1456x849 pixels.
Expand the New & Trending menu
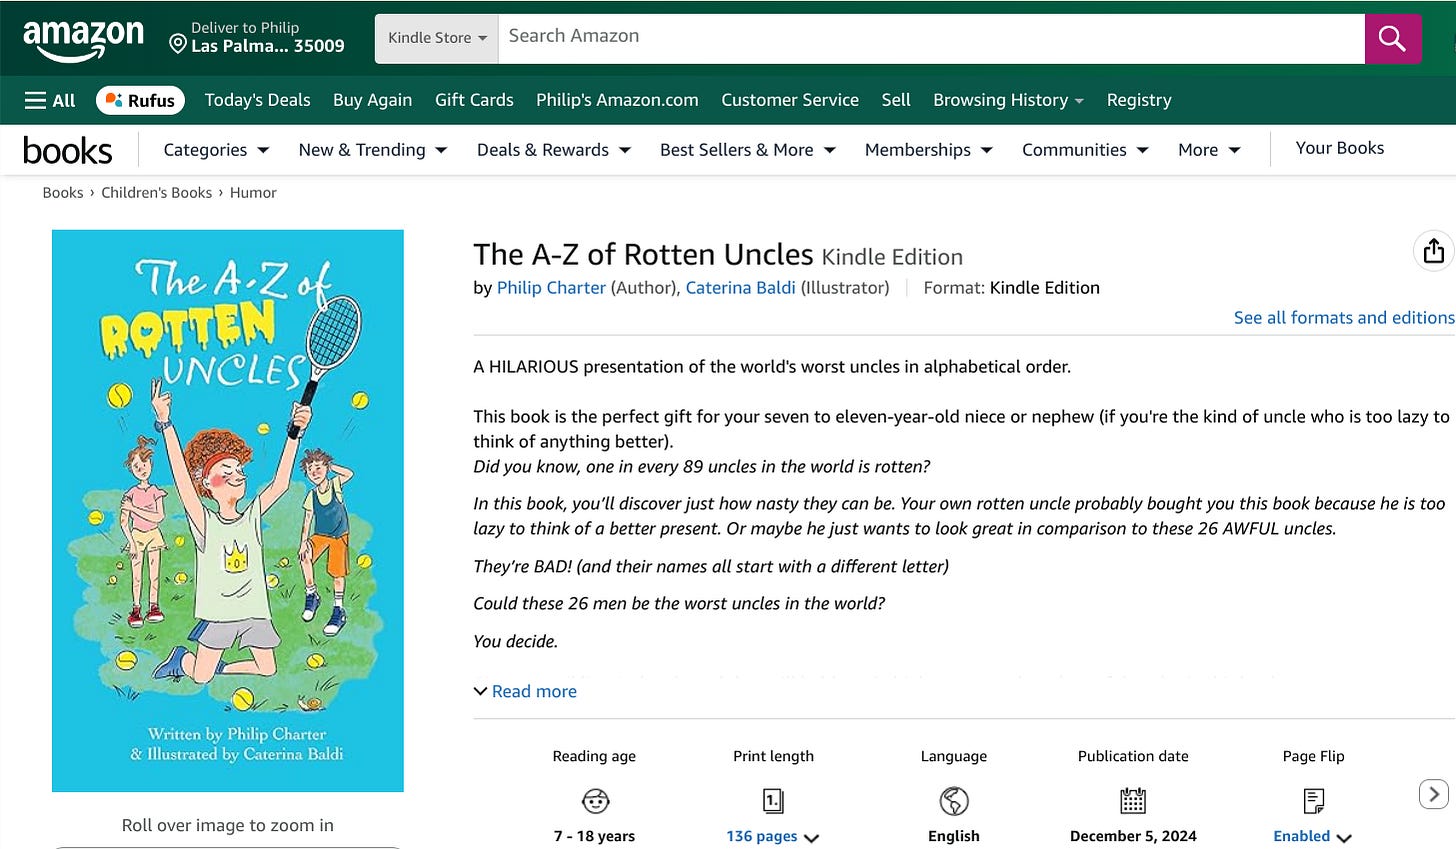click(372, 150)
